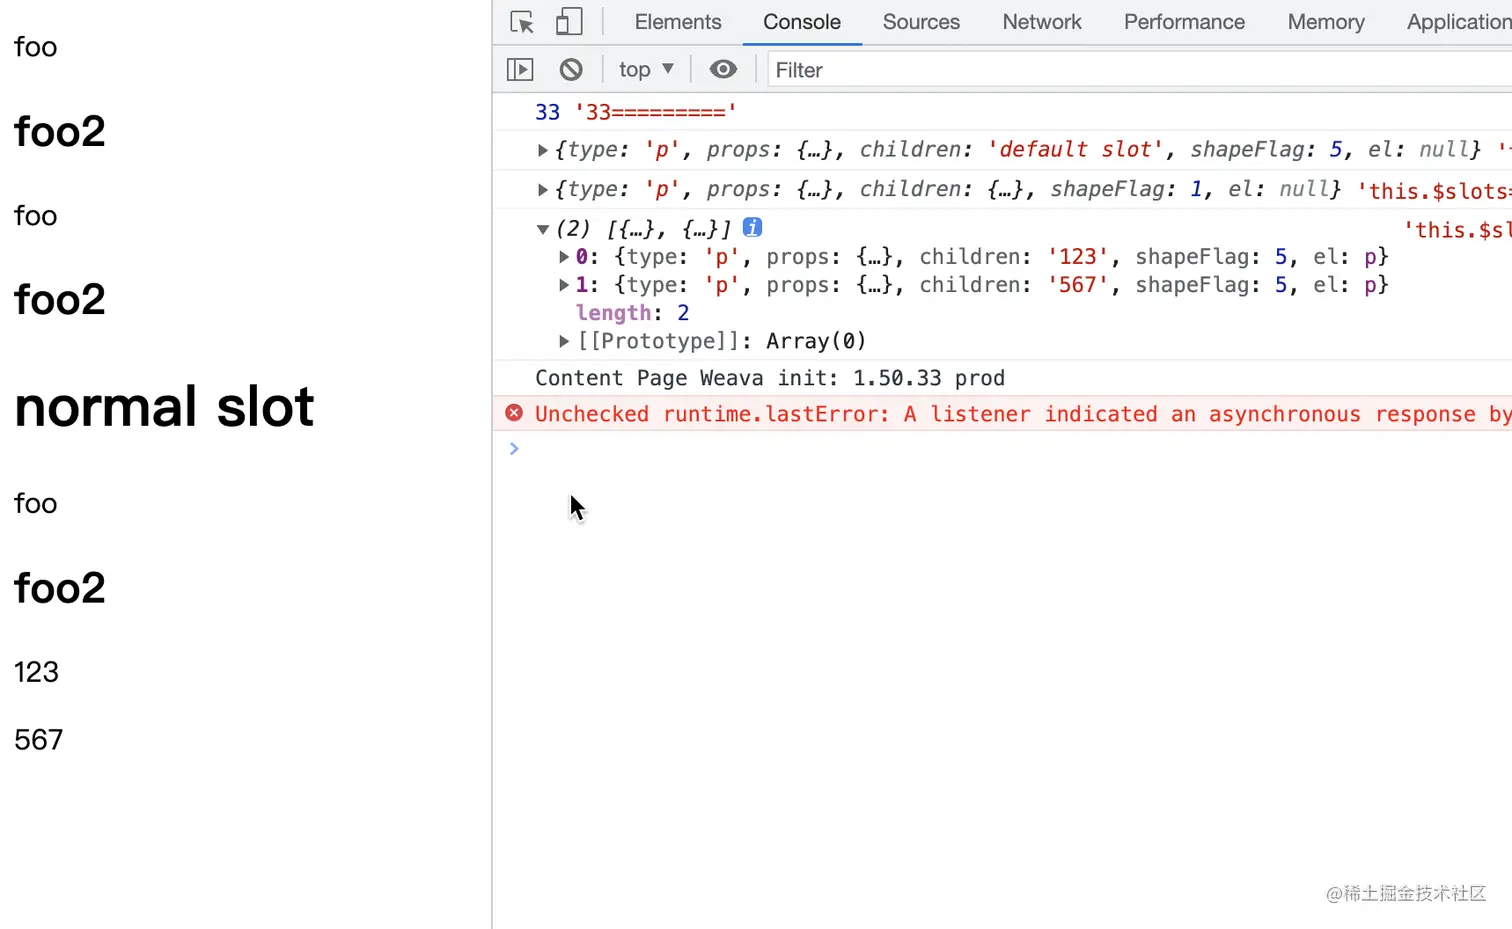Click the 'normal slot' heading on the page
Screen dimensions: 1512x929
(164, 407)
